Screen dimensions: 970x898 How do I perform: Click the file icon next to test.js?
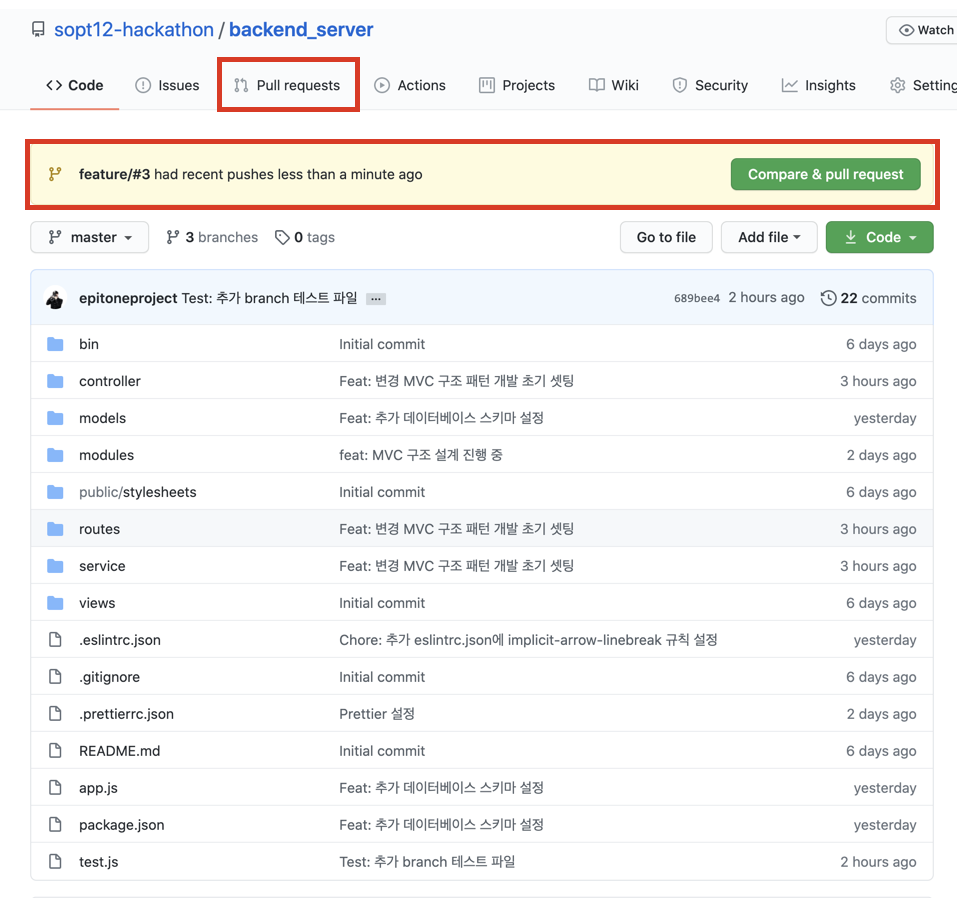coord(55,862)
